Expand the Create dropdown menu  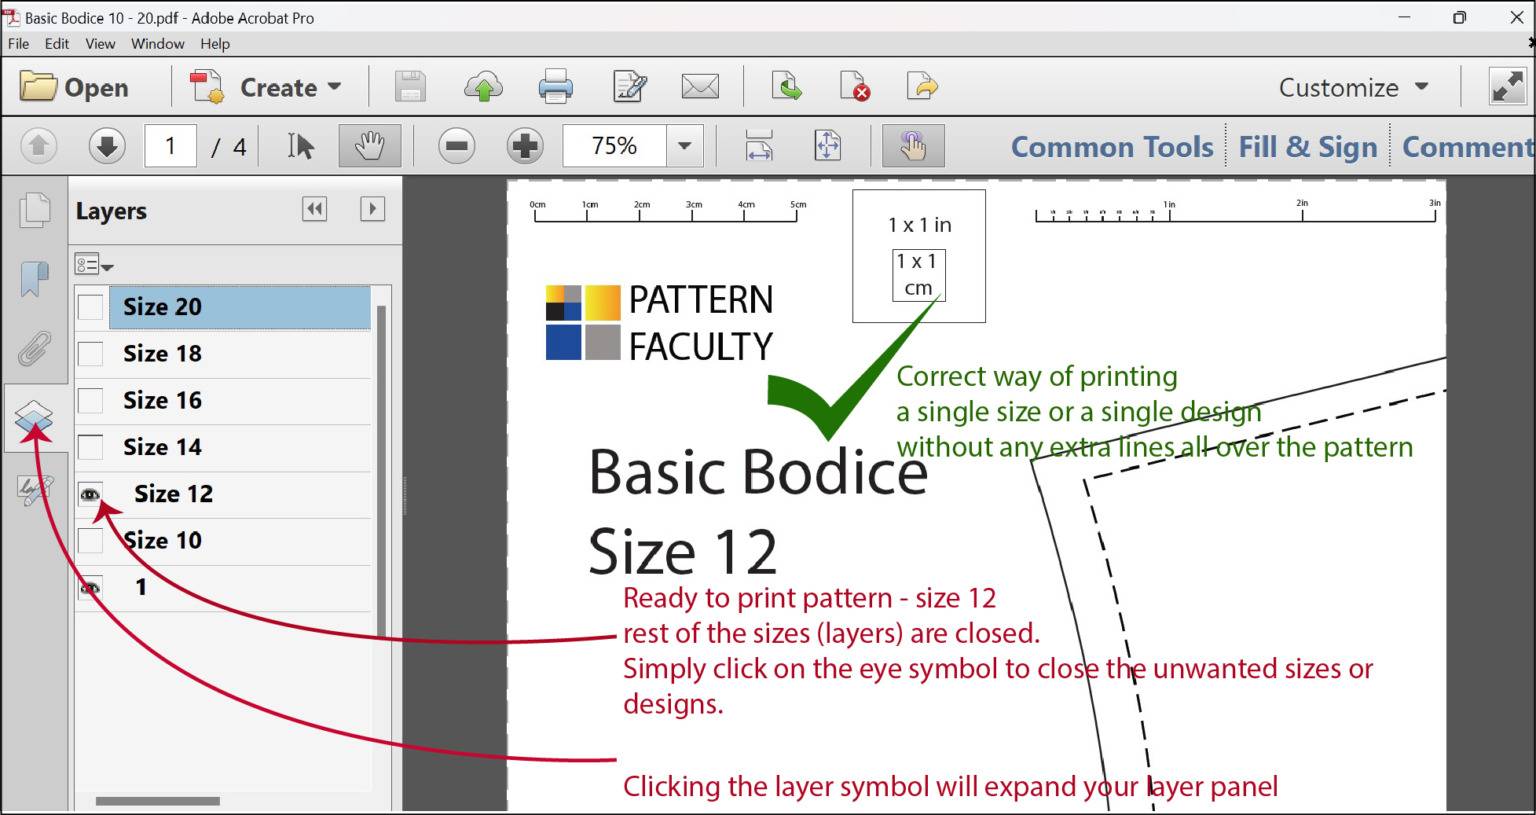pos(334,87)
